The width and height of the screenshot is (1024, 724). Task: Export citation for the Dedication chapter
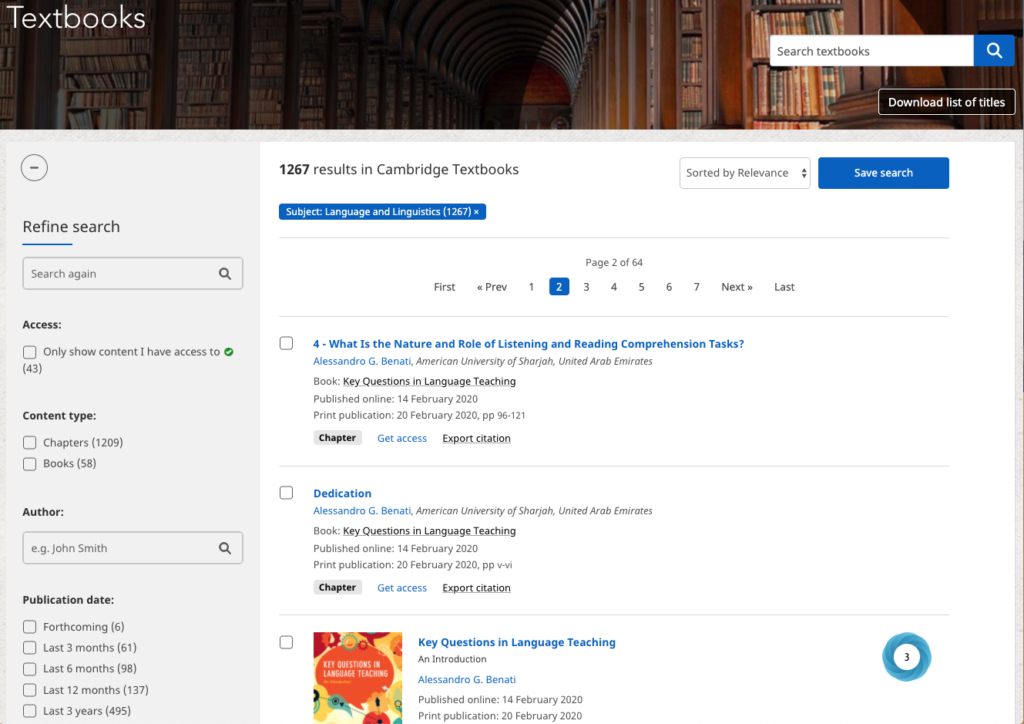point(476,588)
